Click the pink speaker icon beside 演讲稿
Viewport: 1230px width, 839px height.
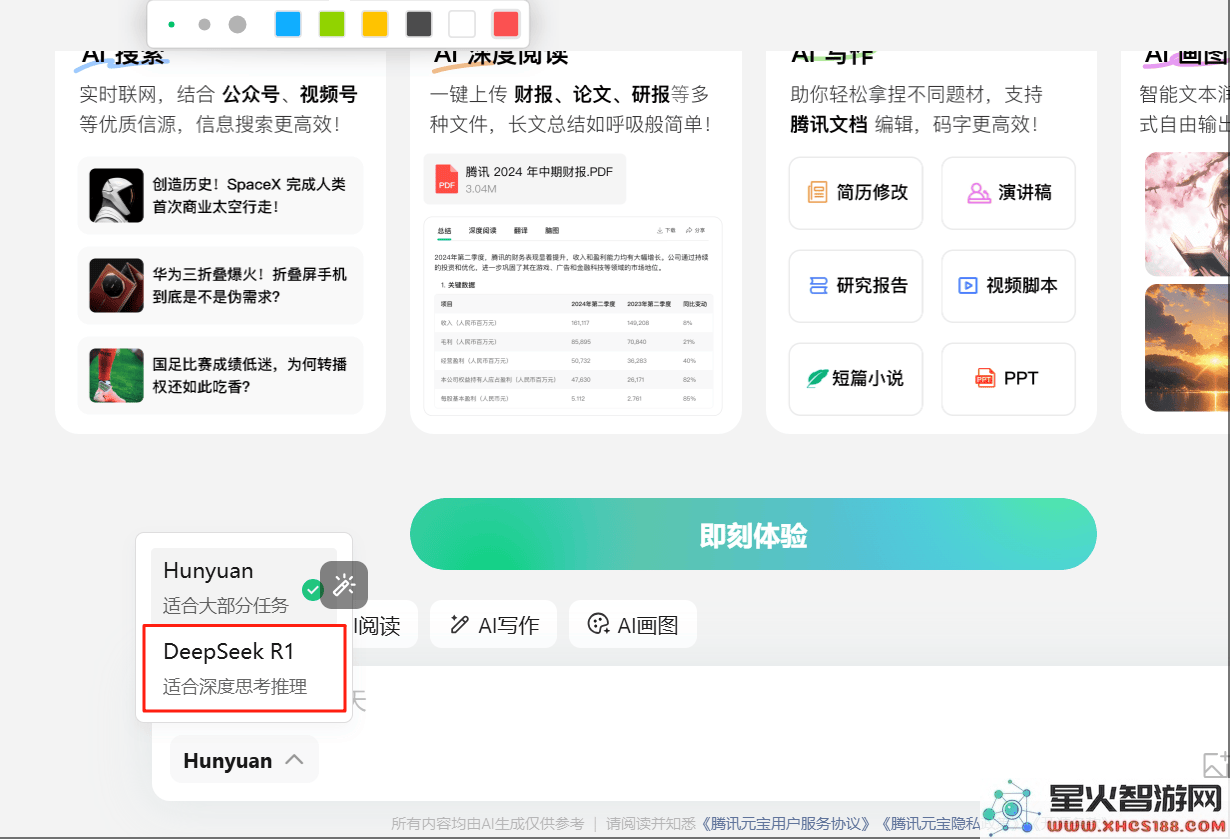coord(979,193)
